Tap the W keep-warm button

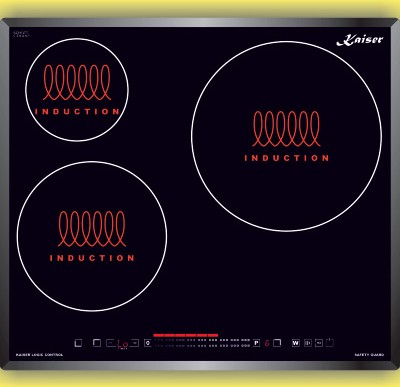[x=296, y=343]
